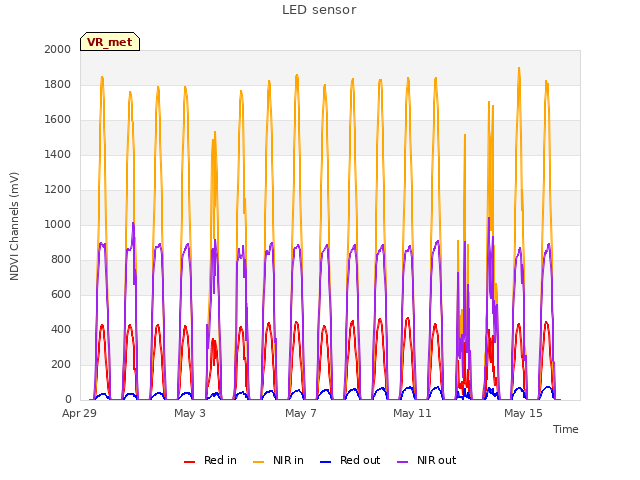Click the 1200 y-axis tick label

[58, 189]
